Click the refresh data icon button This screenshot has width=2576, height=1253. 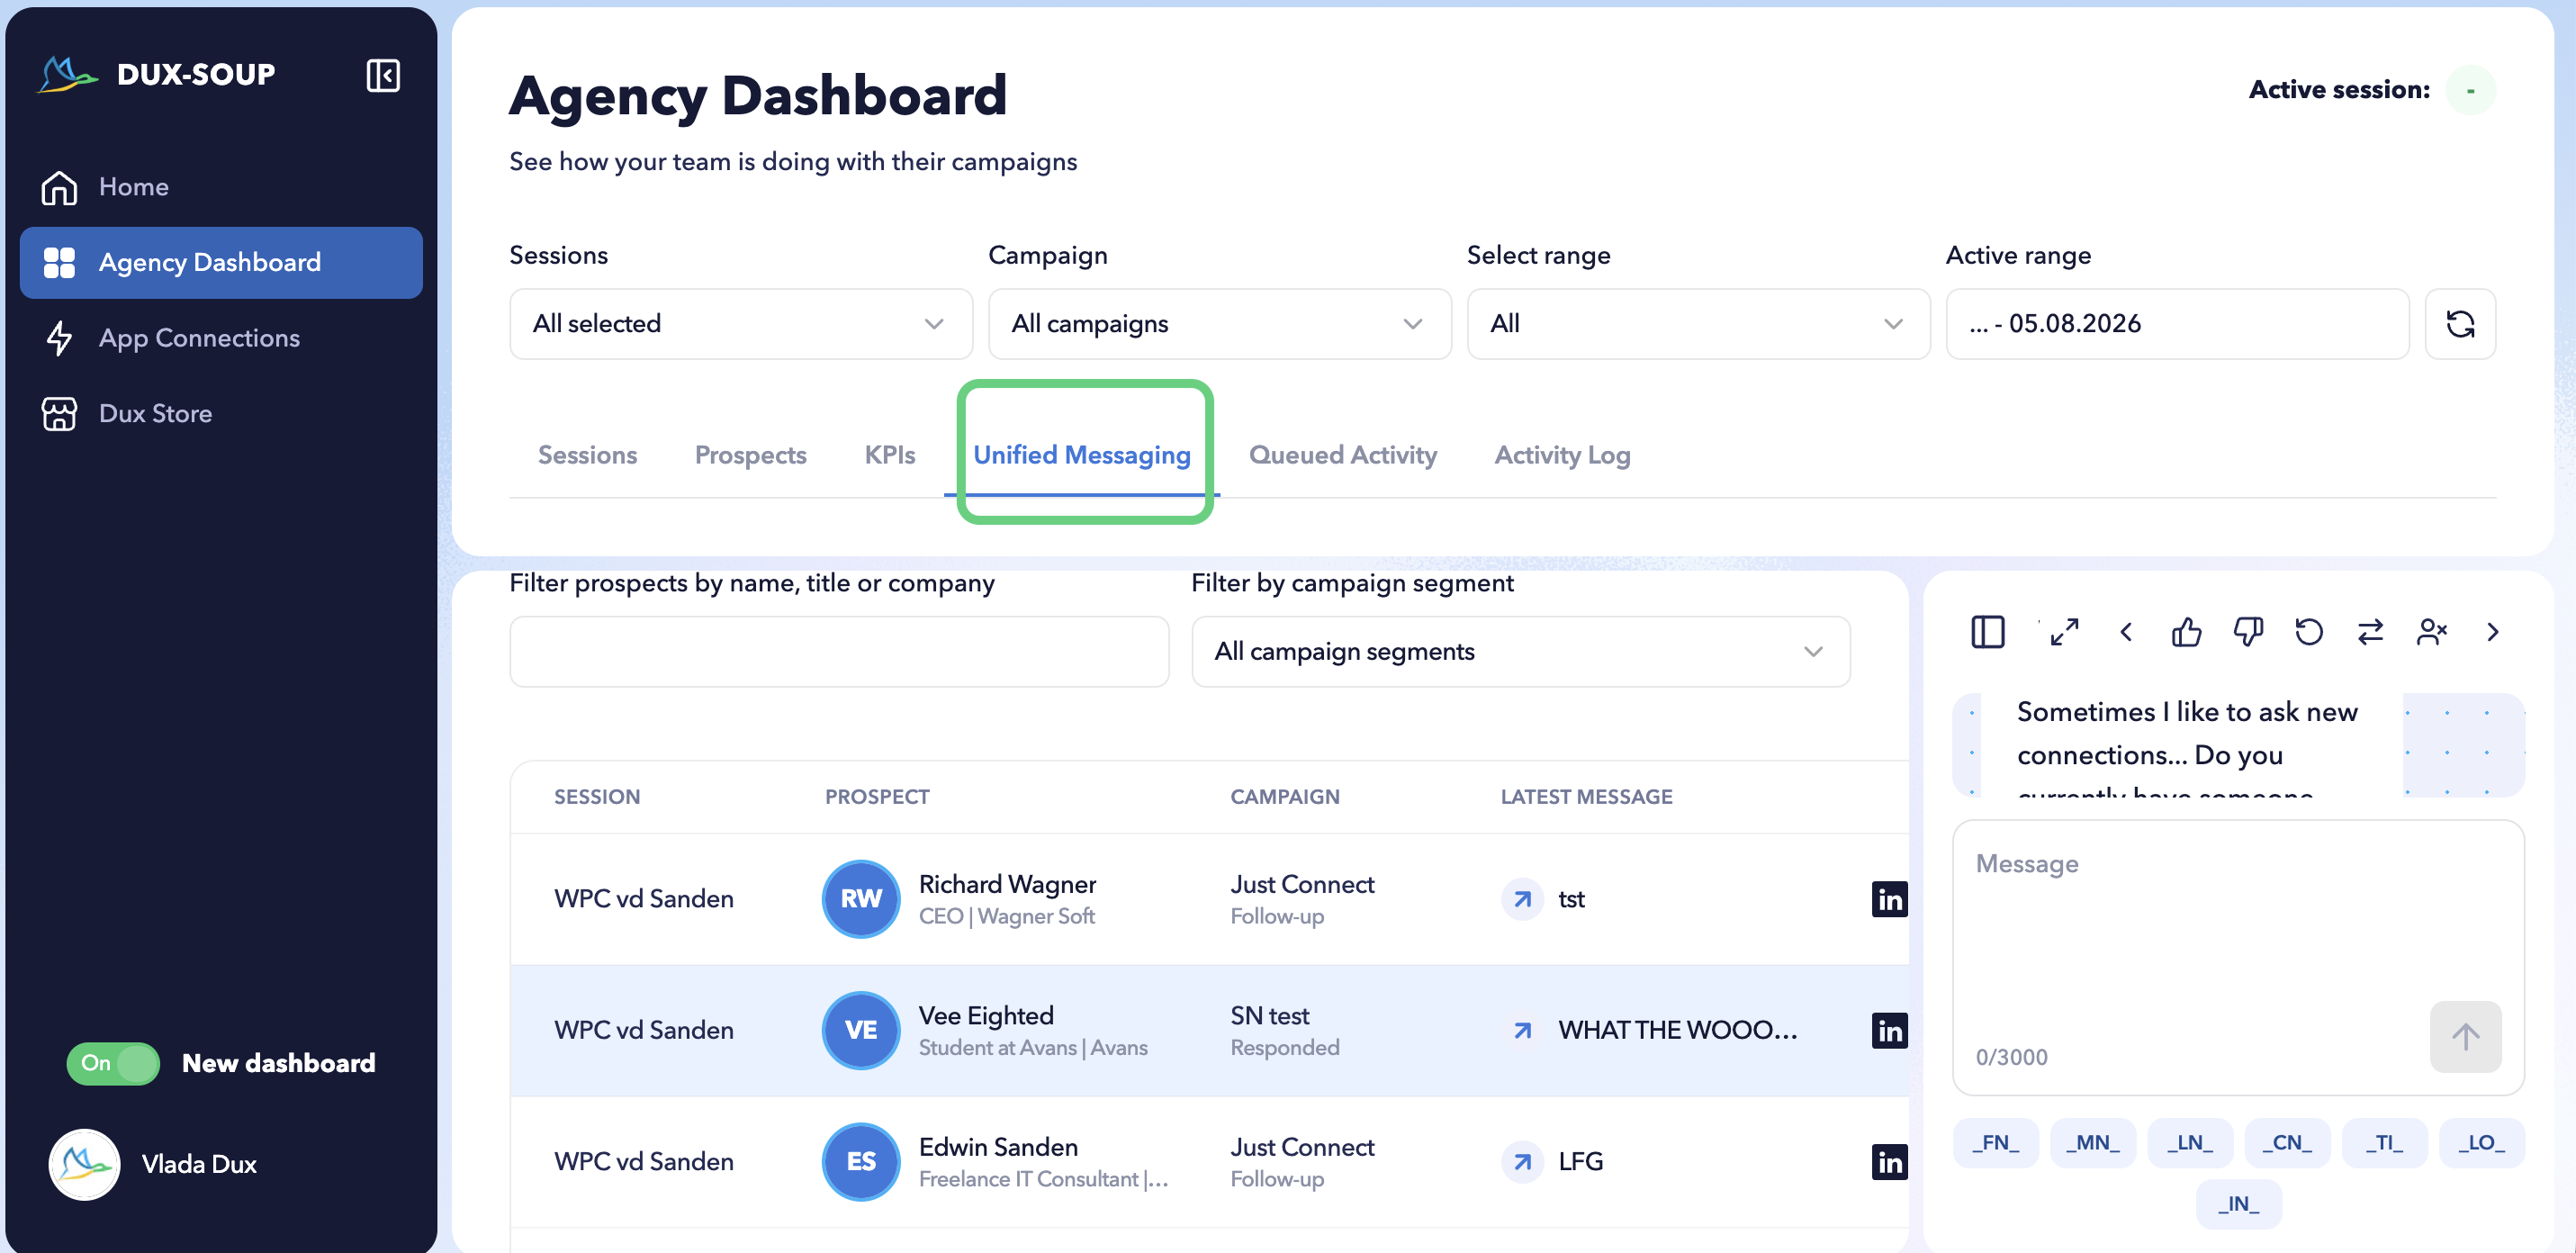click(x=2460, y=324)
